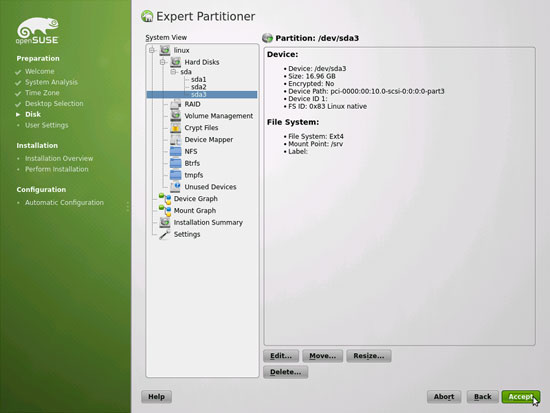Click the System Analysis sidebar step
The width and height of the screenshot is (550, 413).
pos(51,82)
